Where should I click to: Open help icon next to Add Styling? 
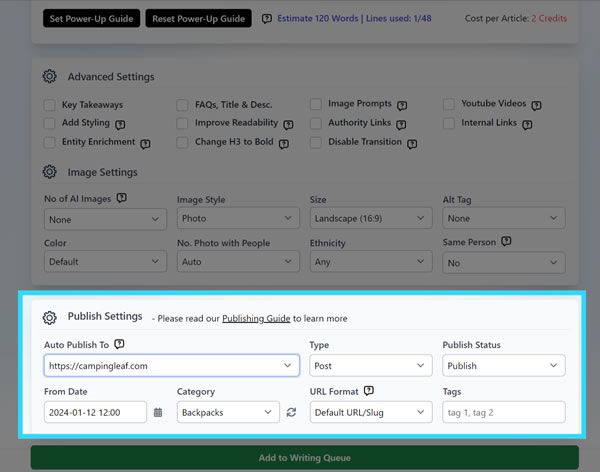(x=120, y=124)
